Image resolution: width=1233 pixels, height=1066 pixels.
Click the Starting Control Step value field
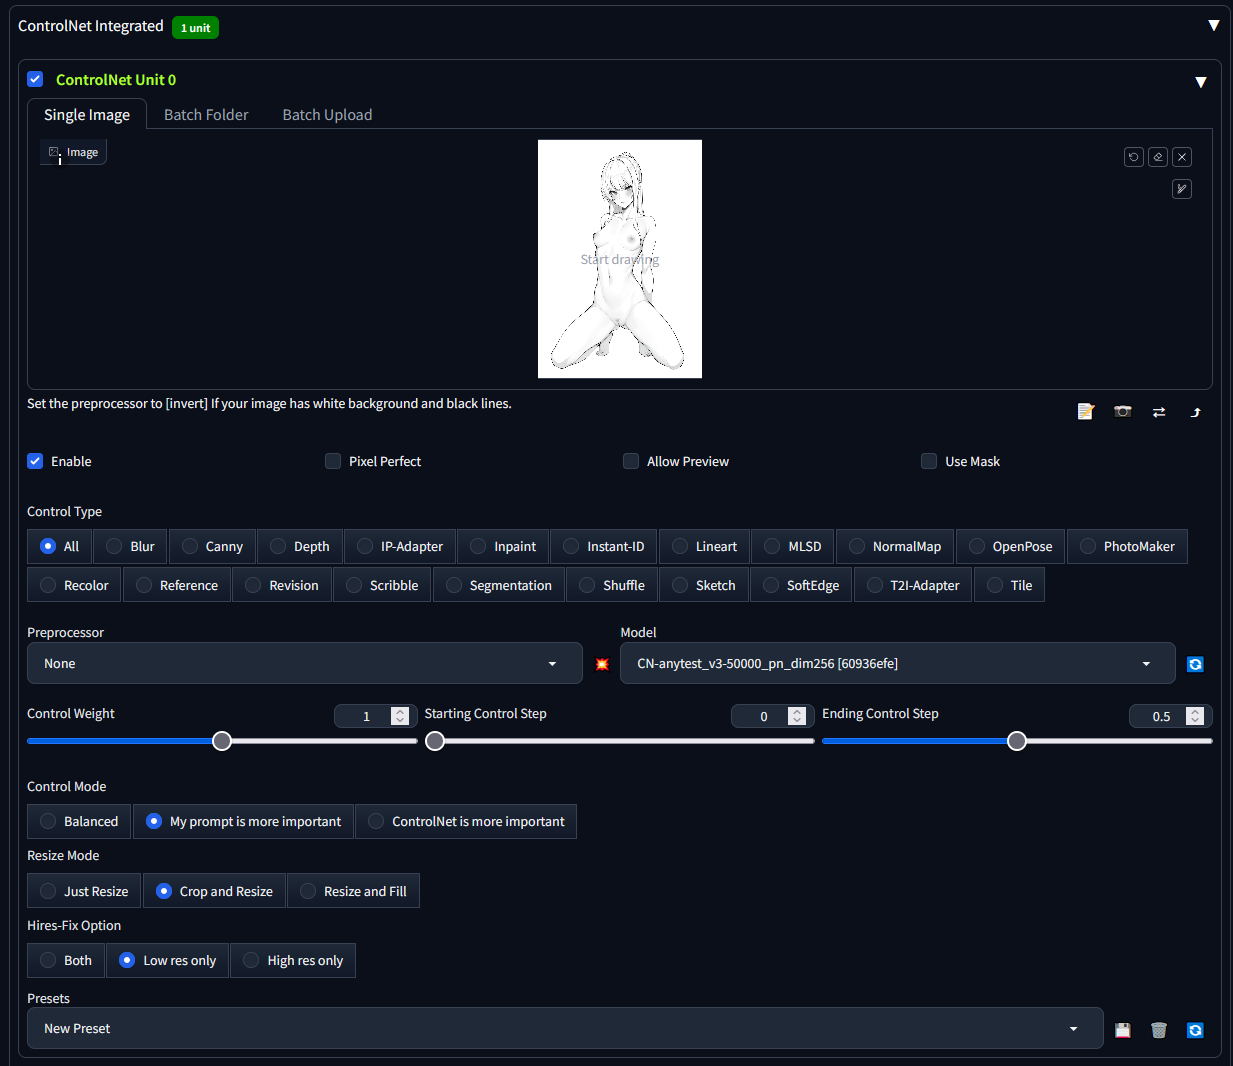[763, 716]
